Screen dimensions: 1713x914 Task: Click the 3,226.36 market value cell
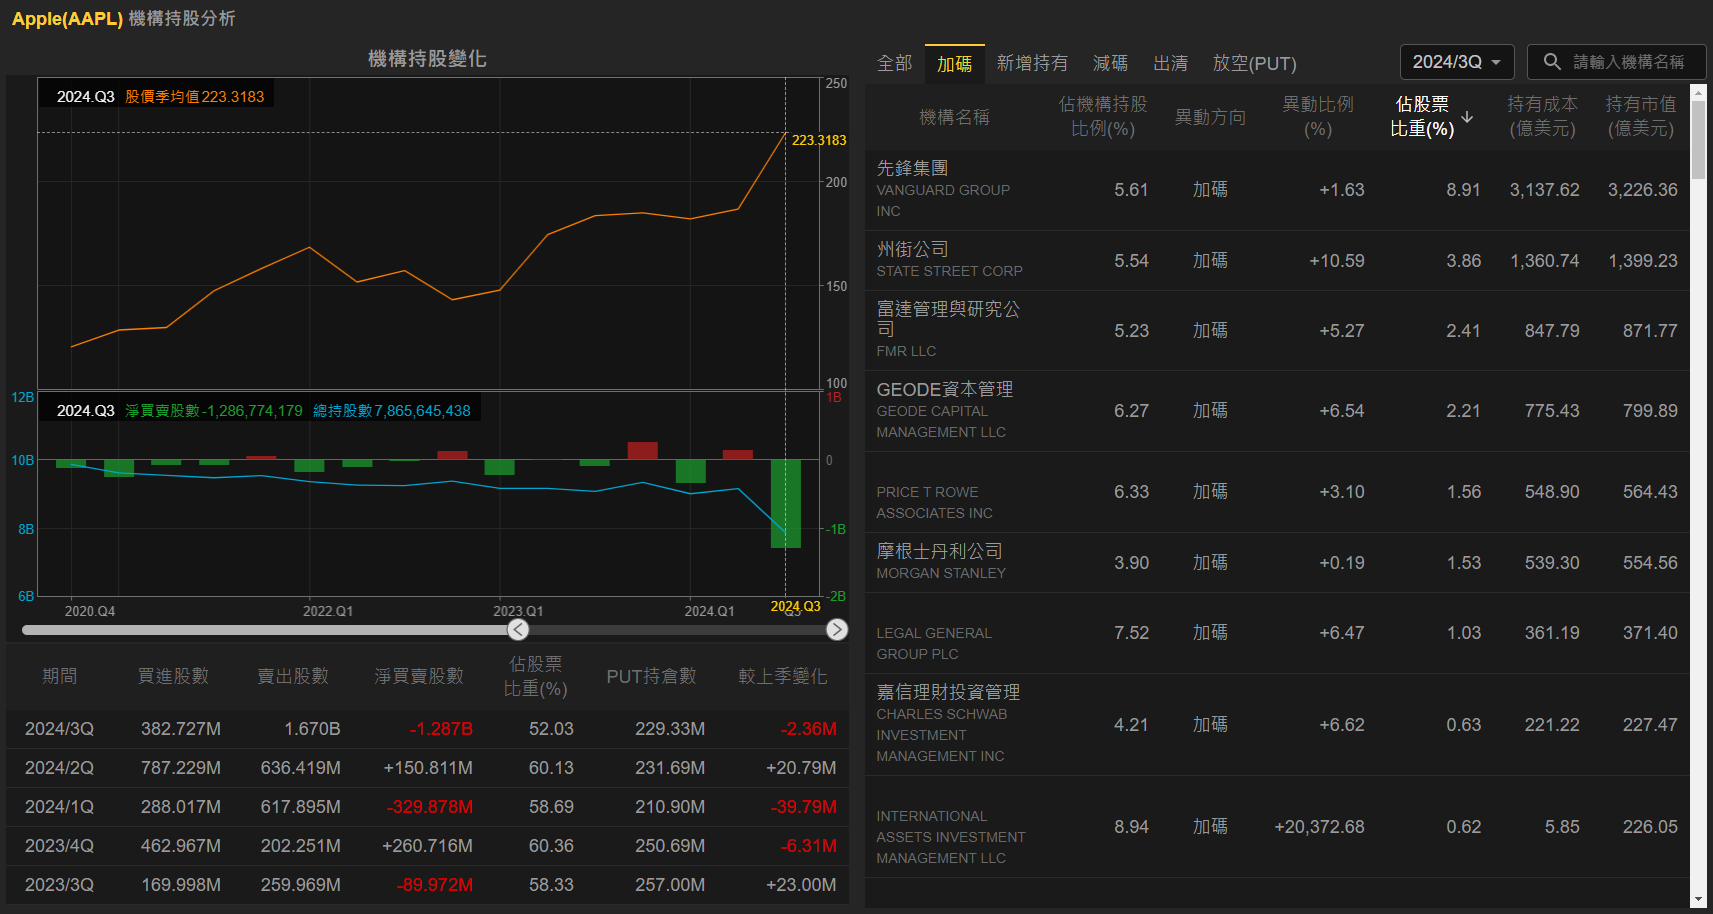click(x=1642, y=190)
